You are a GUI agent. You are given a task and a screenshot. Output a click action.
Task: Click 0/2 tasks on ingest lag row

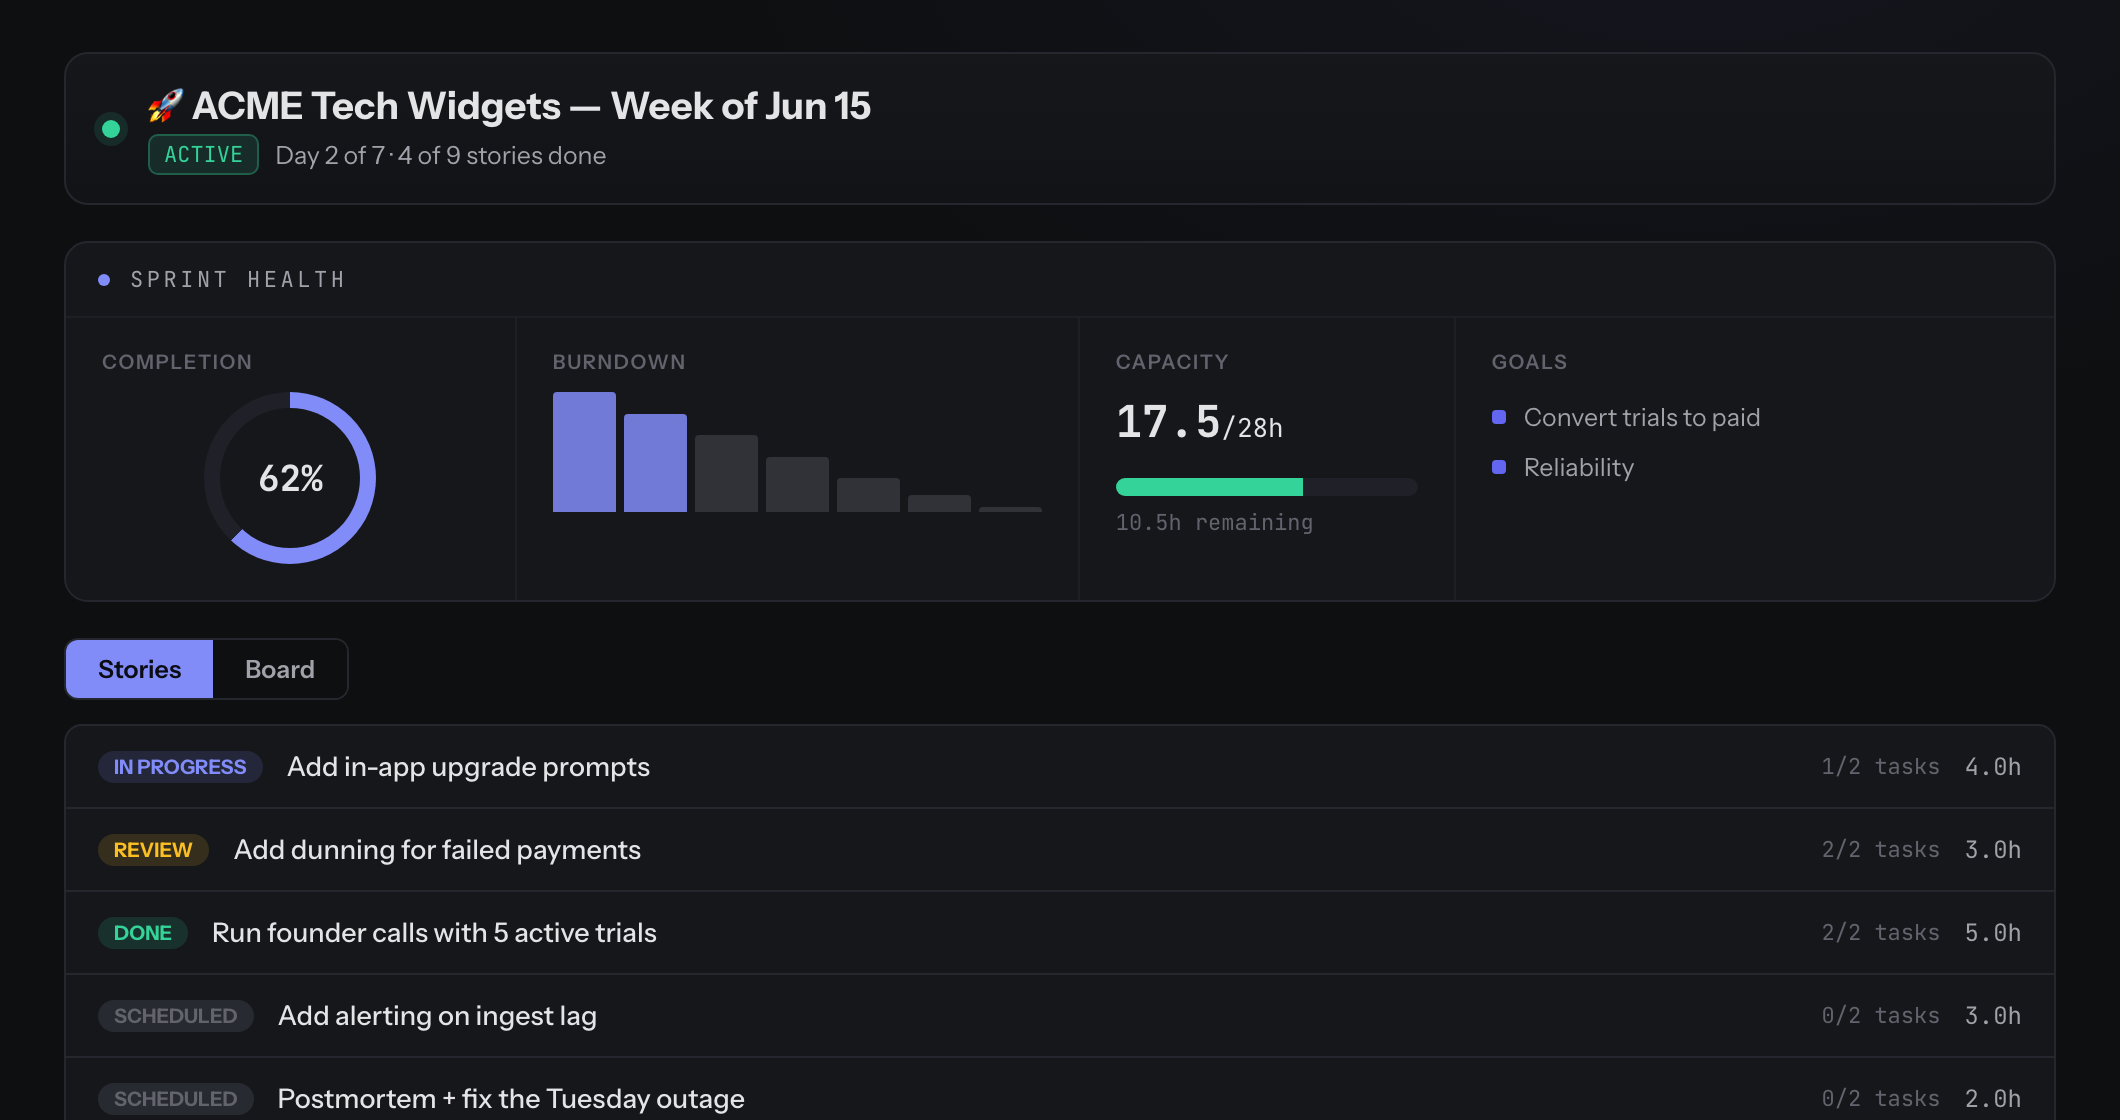[1880, 1016]
